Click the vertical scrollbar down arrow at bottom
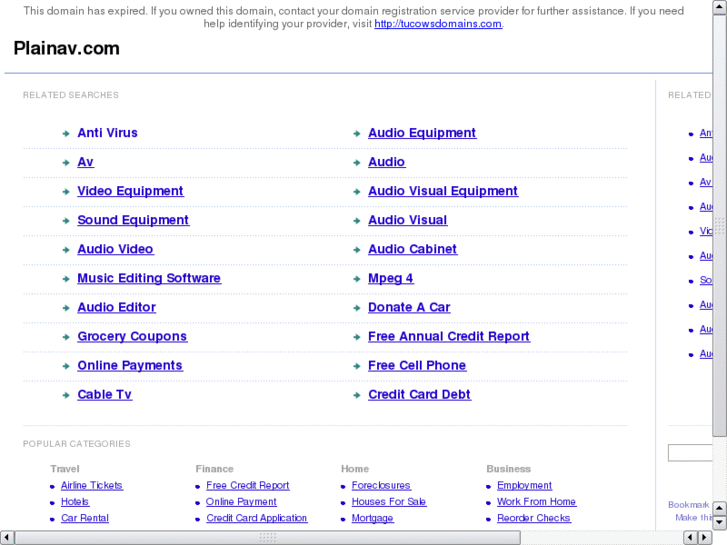This screenshot has height=545, width=727. (x=720, y=523)
